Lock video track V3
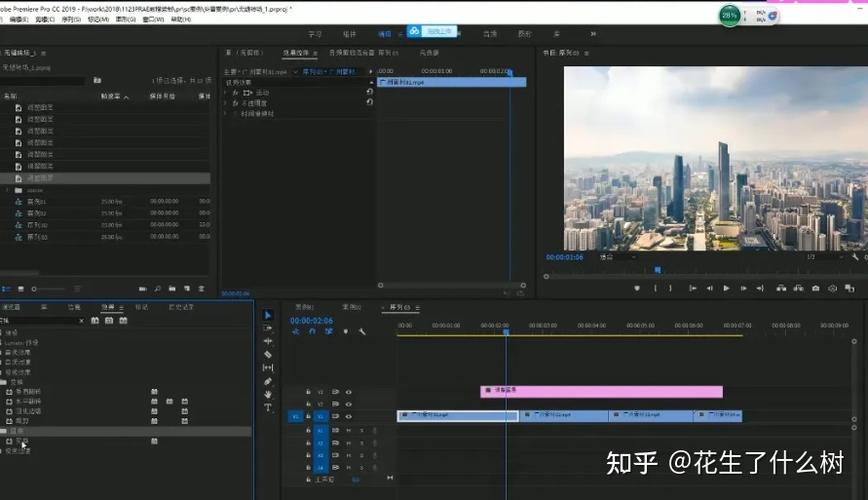868x500 pixels. click(x=308, y=392)
